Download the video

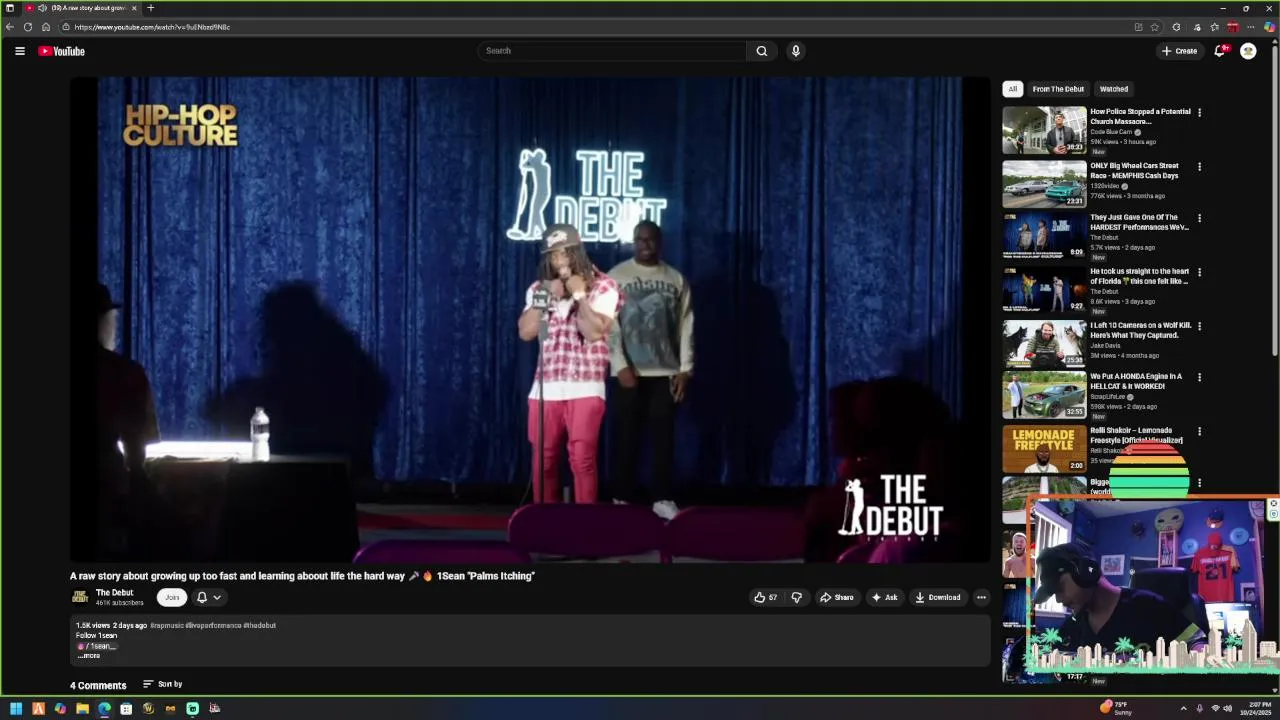(937, 597)
